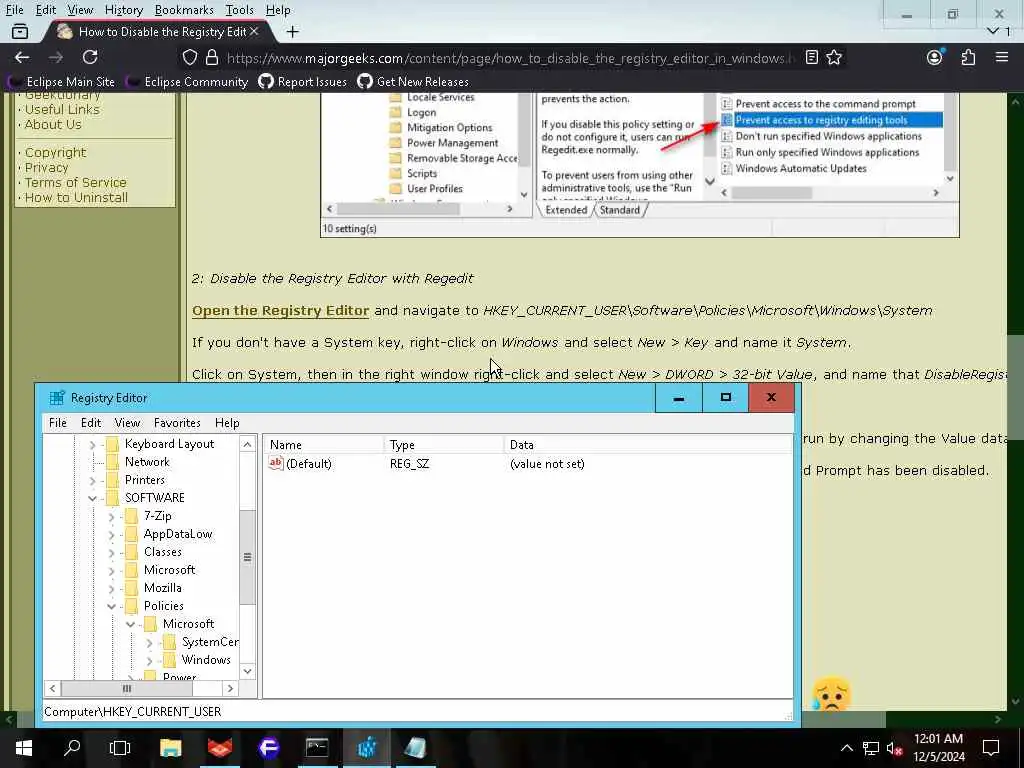This screenshot has height=768, width=1024.
Task: Go back with the browser back arrow
Action: coord(22,57)
